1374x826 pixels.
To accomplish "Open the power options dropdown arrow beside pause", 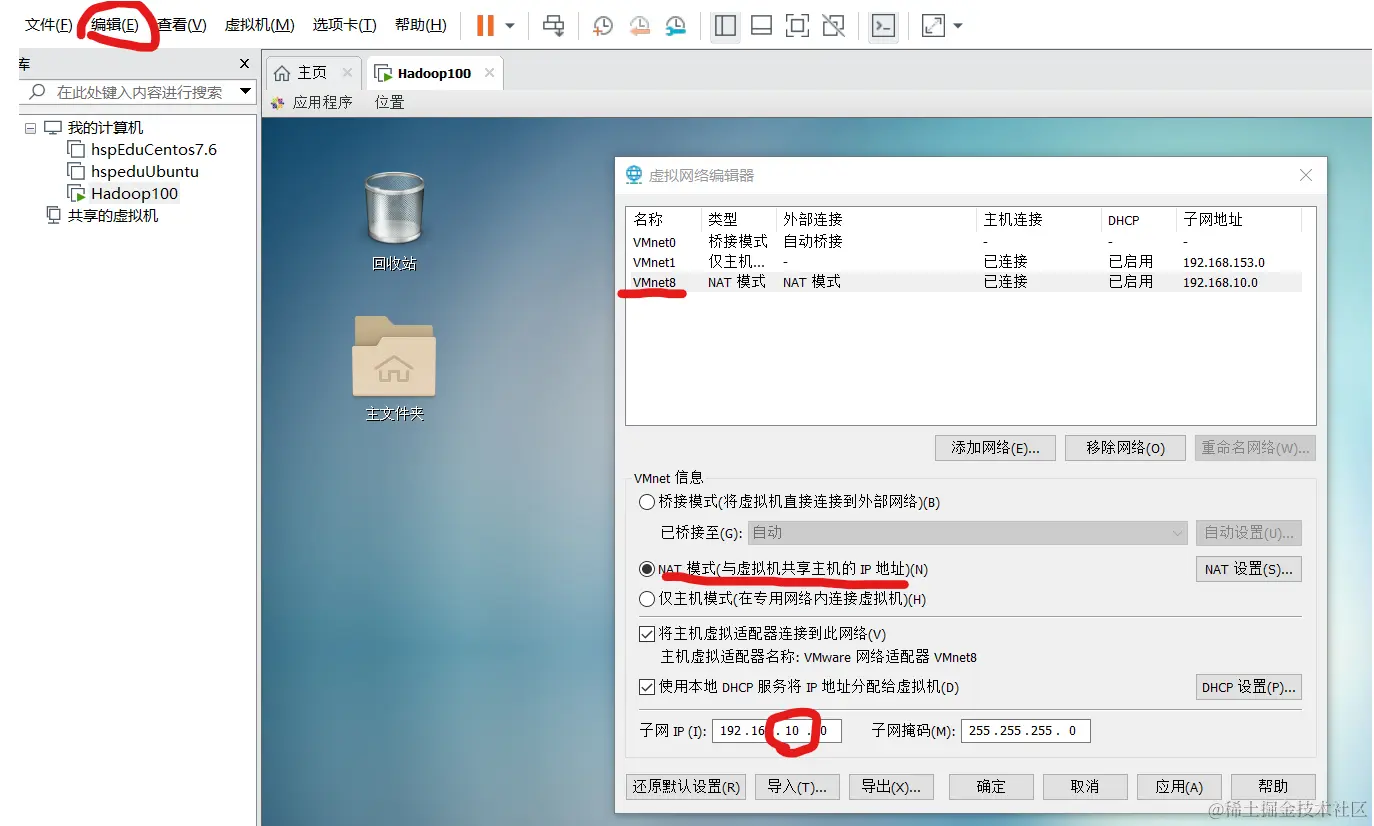I will tap(510, 26).
